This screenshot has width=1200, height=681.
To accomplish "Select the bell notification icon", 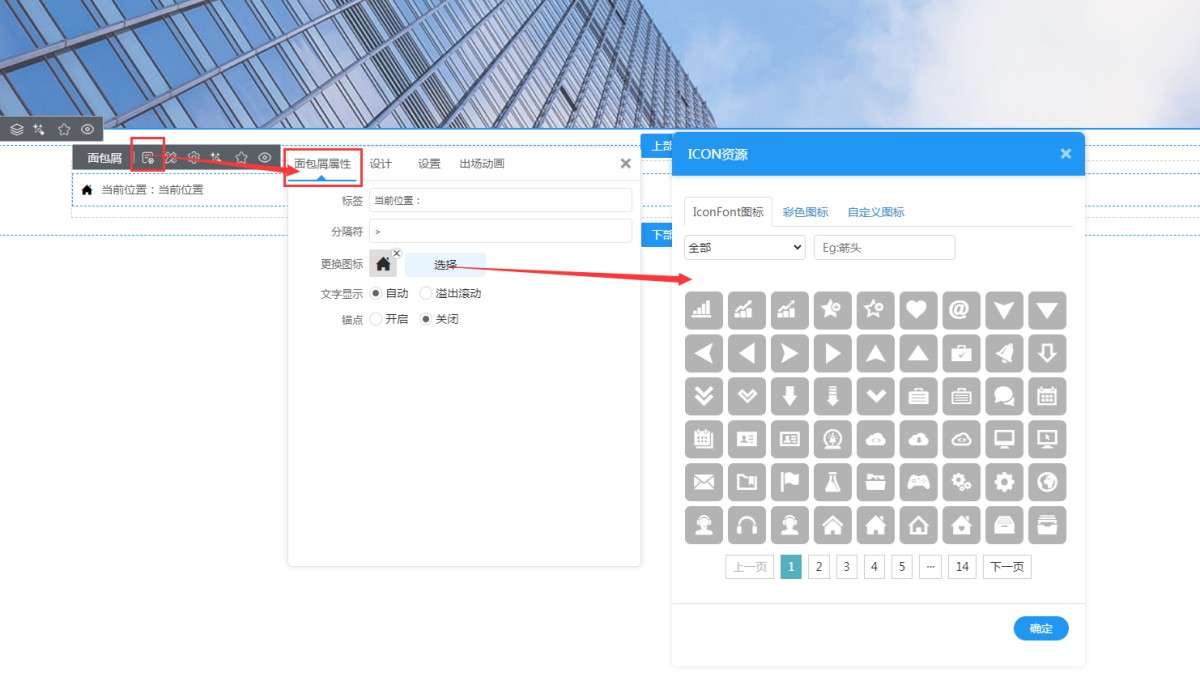I will point(1004,353).
